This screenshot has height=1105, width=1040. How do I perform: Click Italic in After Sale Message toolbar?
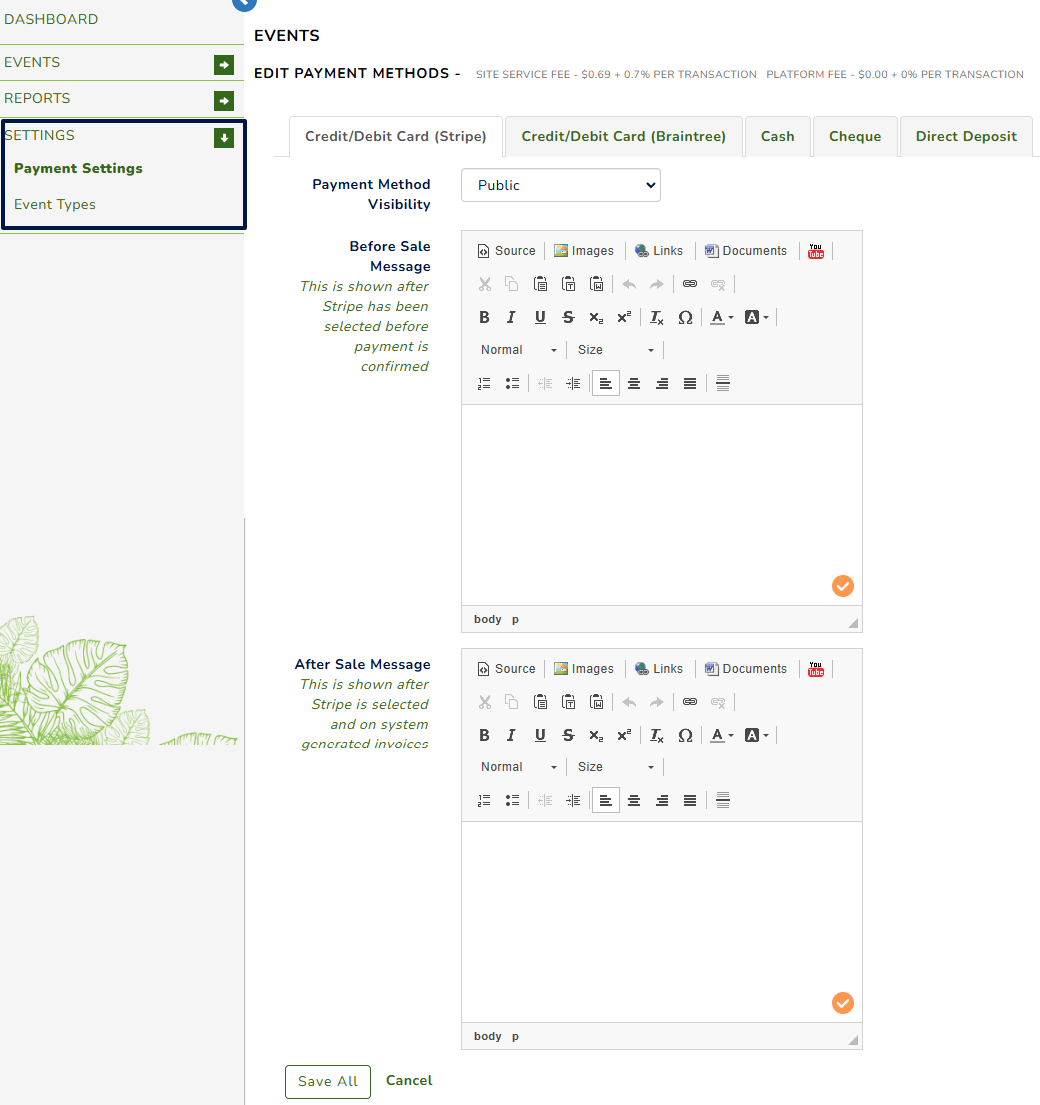point(511,735)
